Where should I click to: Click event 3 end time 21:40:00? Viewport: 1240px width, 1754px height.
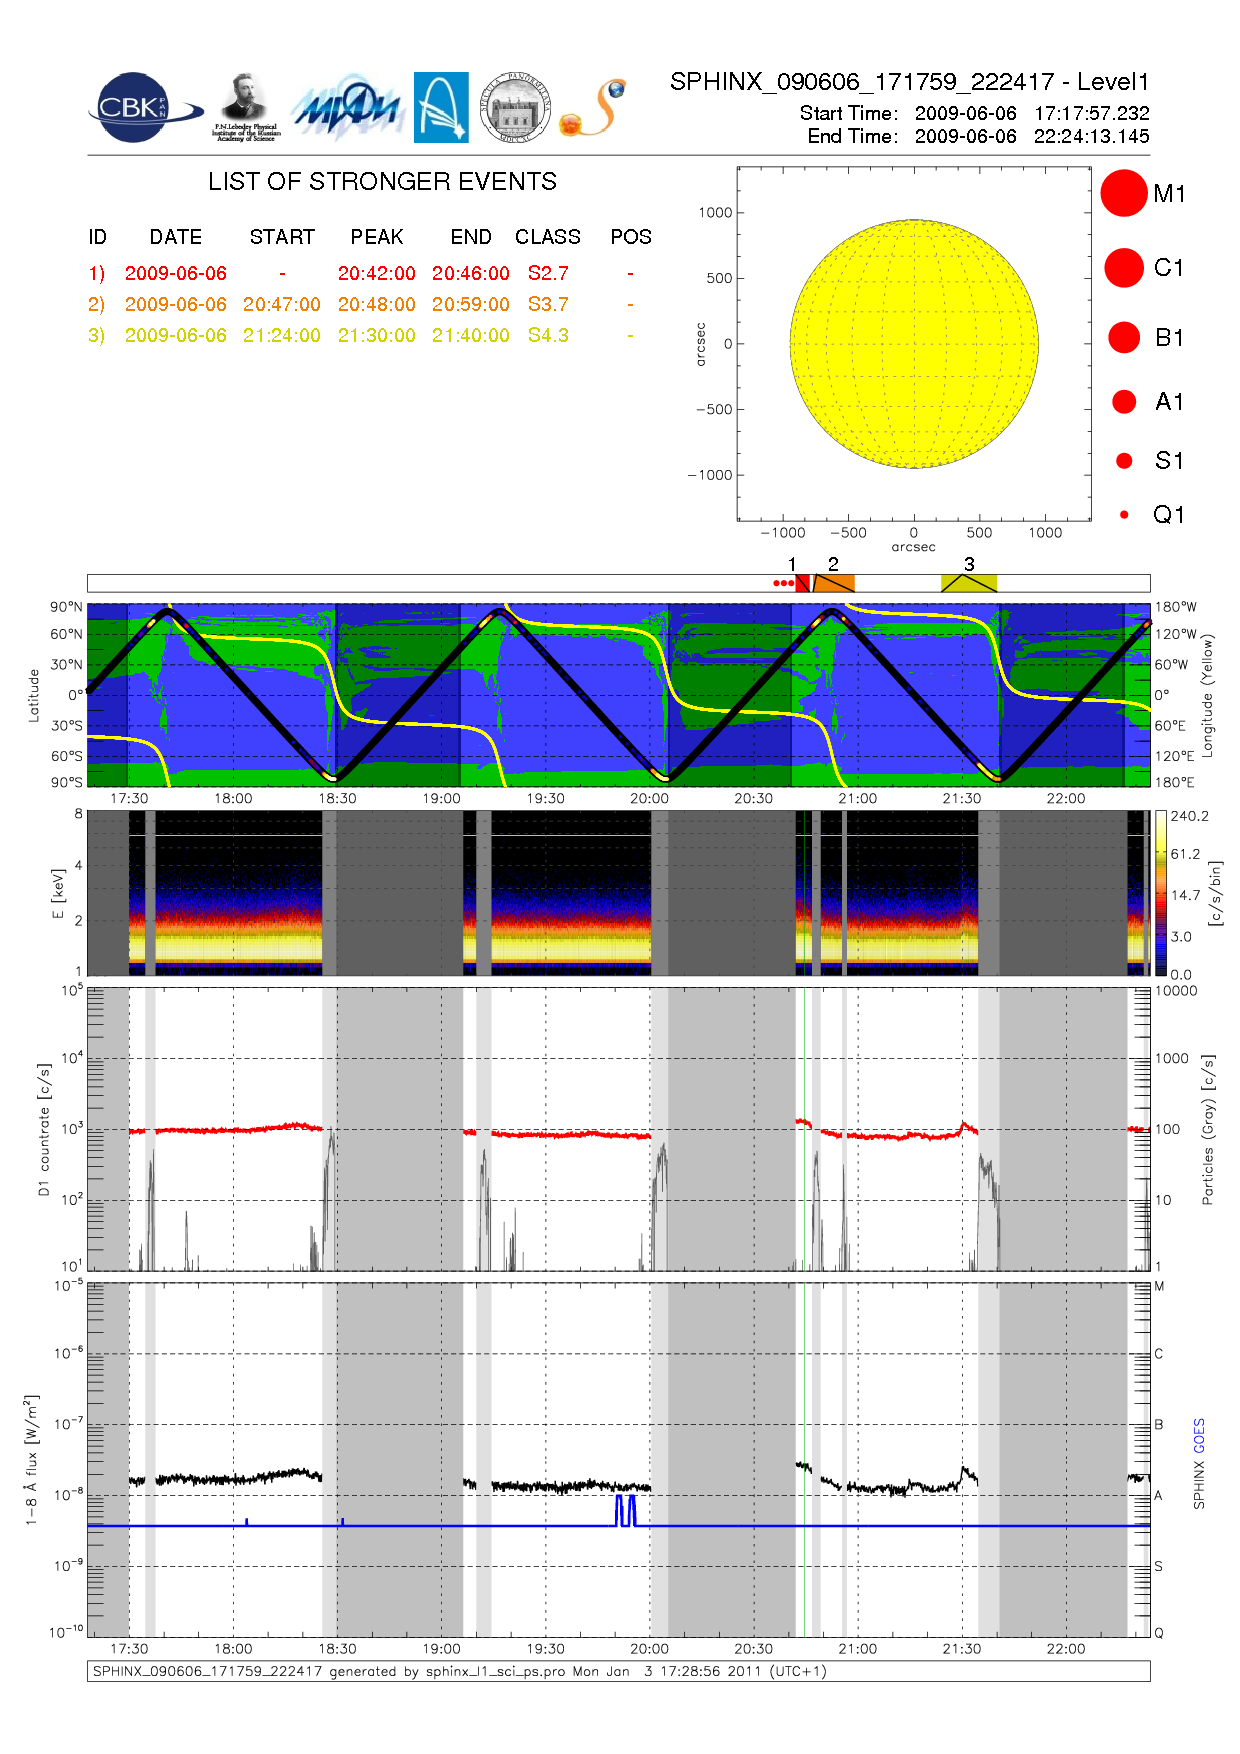471,335
